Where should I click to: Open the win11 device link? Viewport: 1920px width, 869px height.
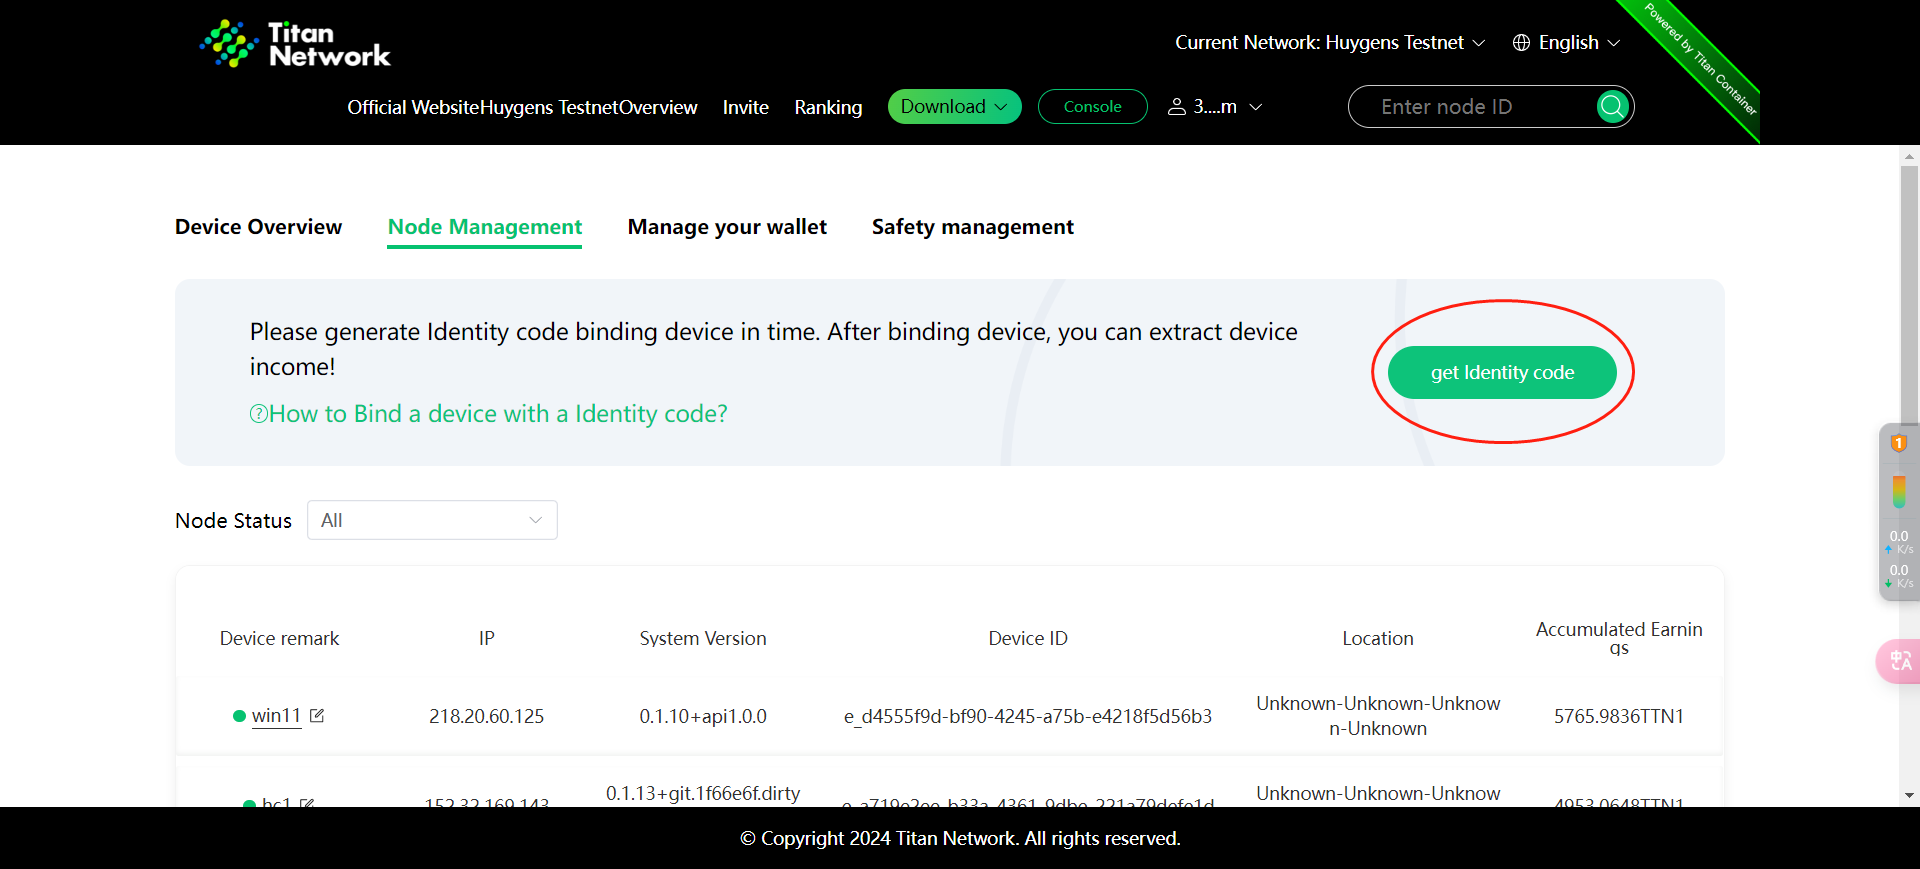276,715
